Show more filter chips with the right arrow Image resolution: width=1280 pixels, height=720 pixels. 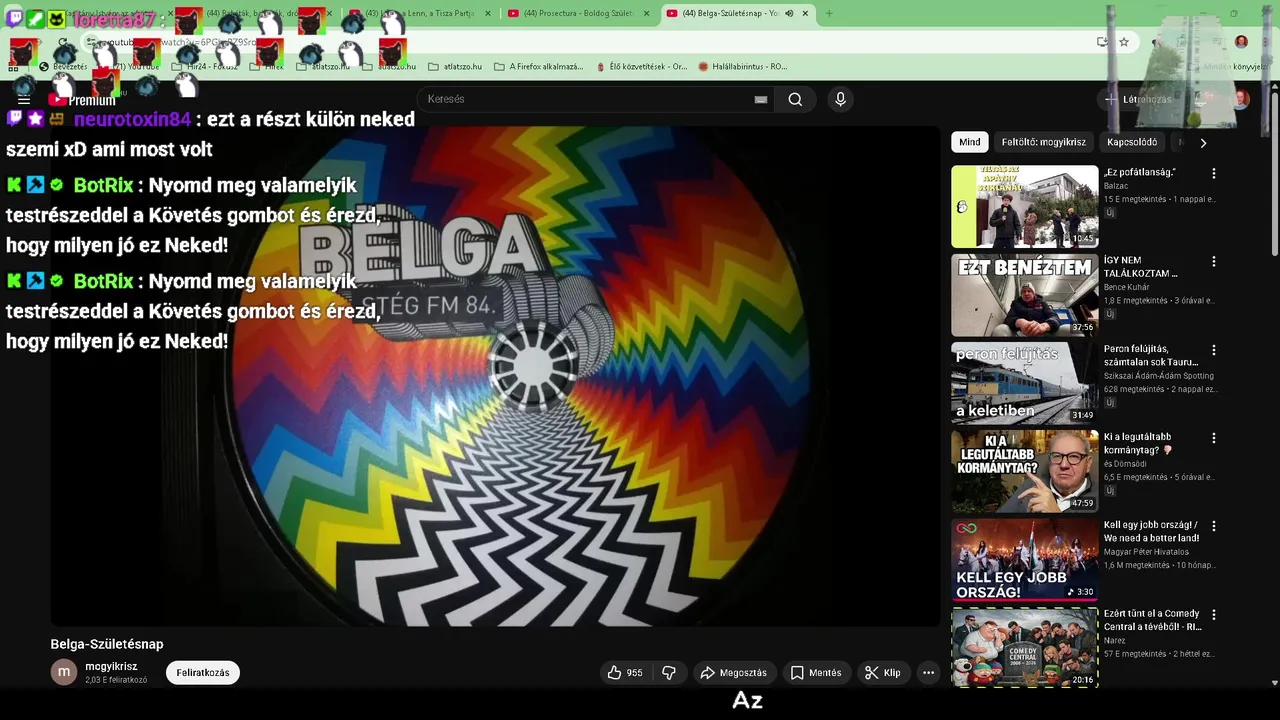(x=1203, y=142)
